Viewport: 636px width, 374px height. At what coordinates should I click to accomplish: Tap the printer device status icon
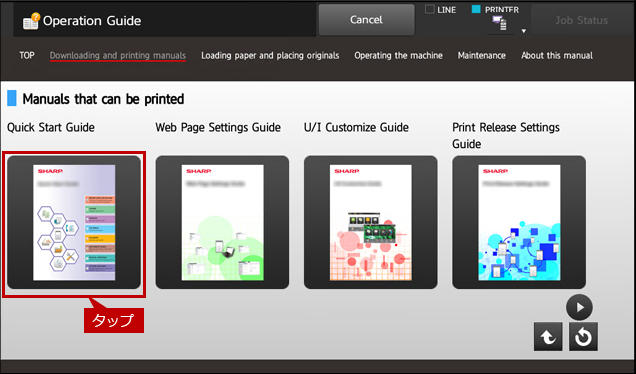(499, 24)
